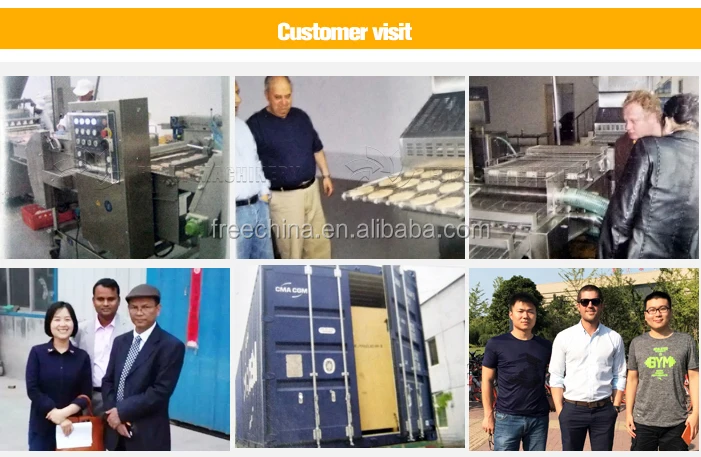Screen dimensions: 701x457
Task: Click the red crate under the machine
Action: pos(39,217)
